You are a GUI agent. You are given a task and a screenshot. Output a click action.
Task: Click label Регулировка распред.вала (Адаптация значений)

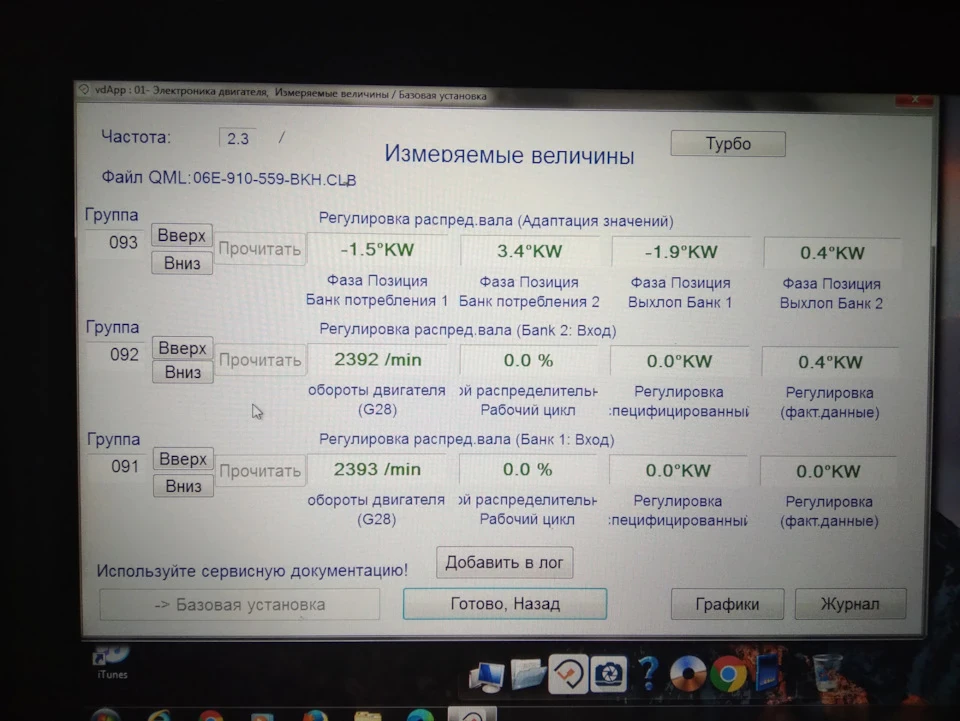tap(496, 220)
